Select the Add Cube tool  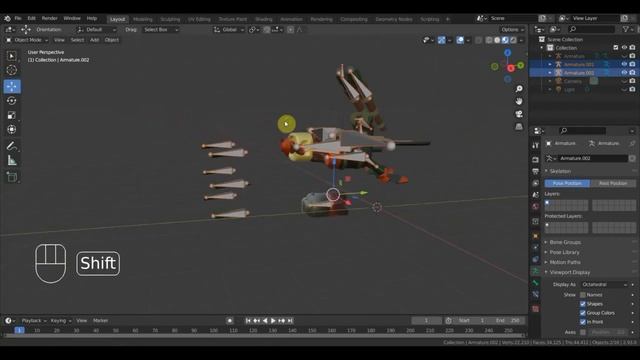pyautogui.click(x=12, y=177)
